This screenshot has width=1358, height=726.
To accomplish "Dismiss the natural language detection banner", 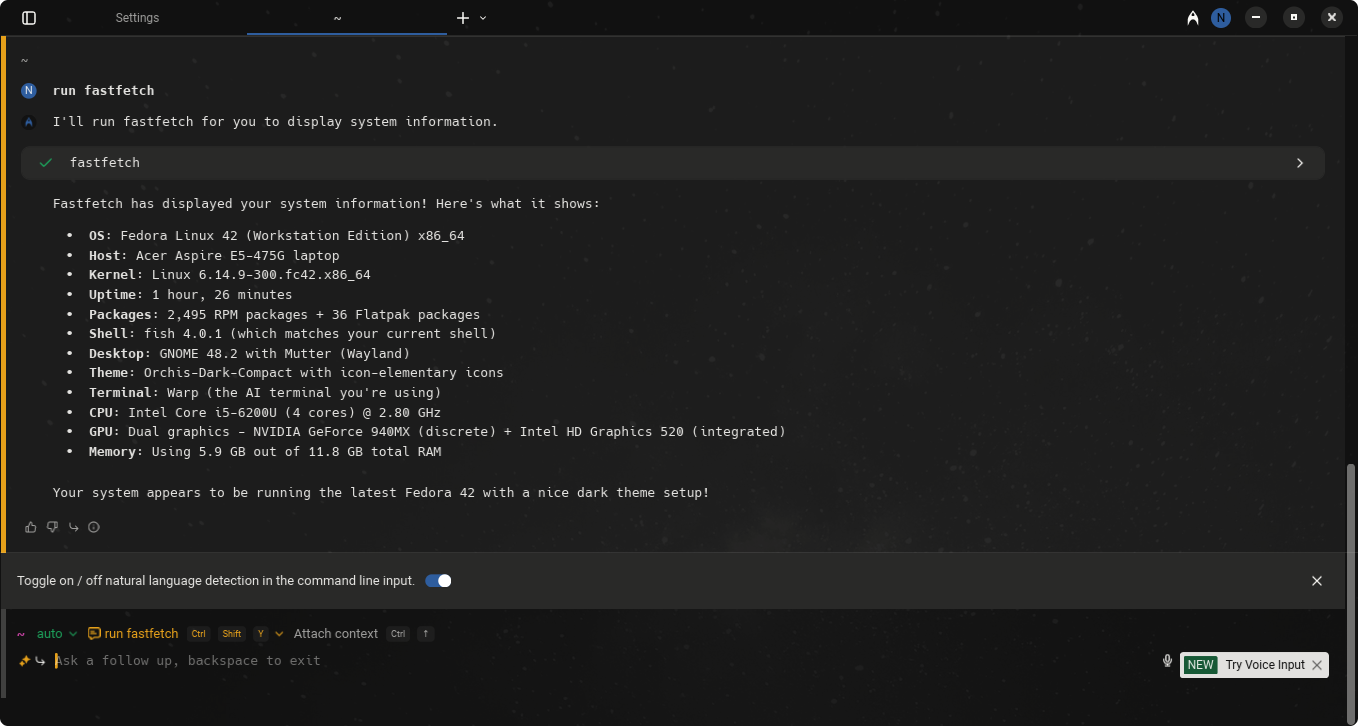I will pyautogui.click(x=1317, y=581).
